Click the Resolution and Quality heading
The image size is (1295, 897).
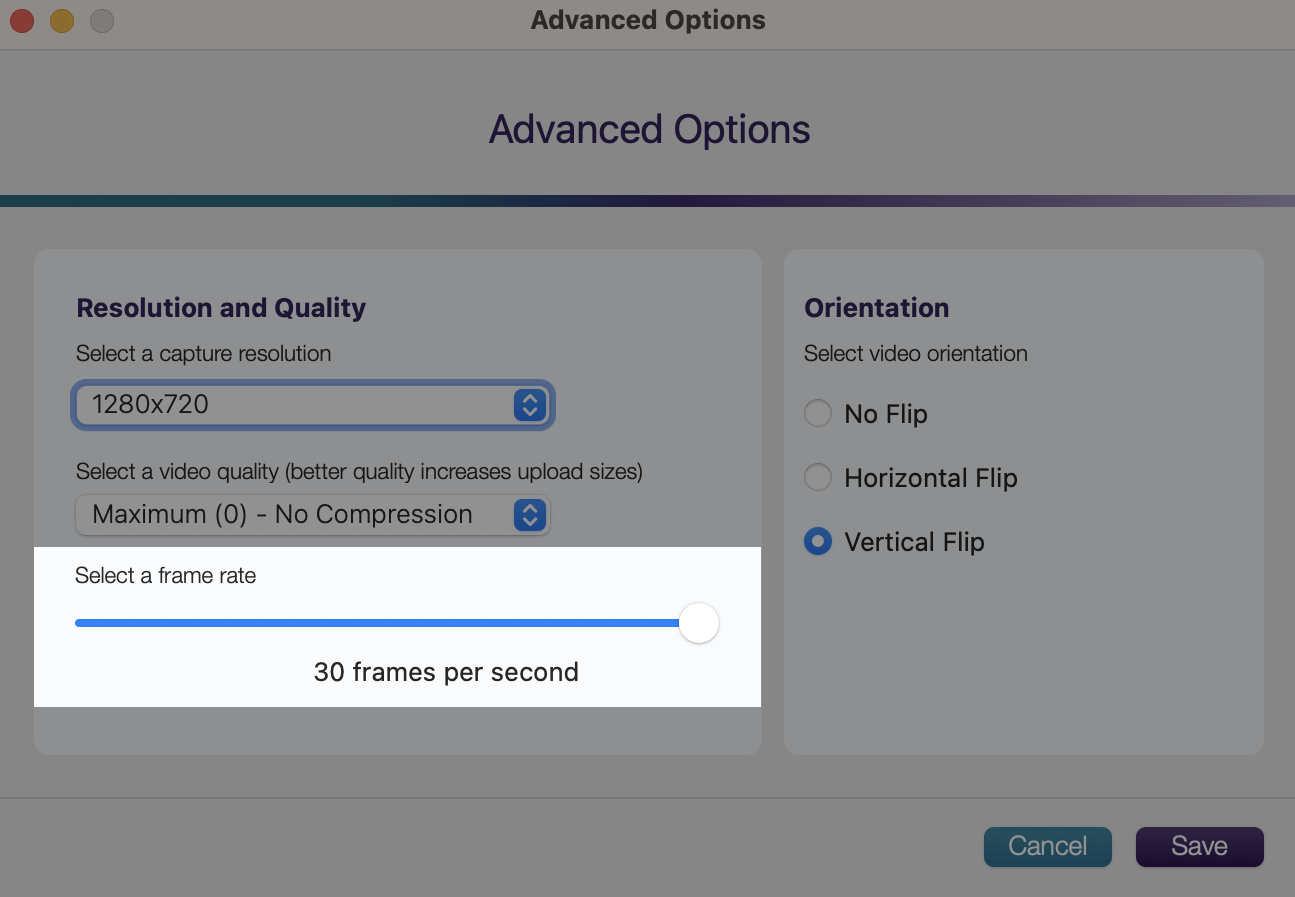point(221,308)
